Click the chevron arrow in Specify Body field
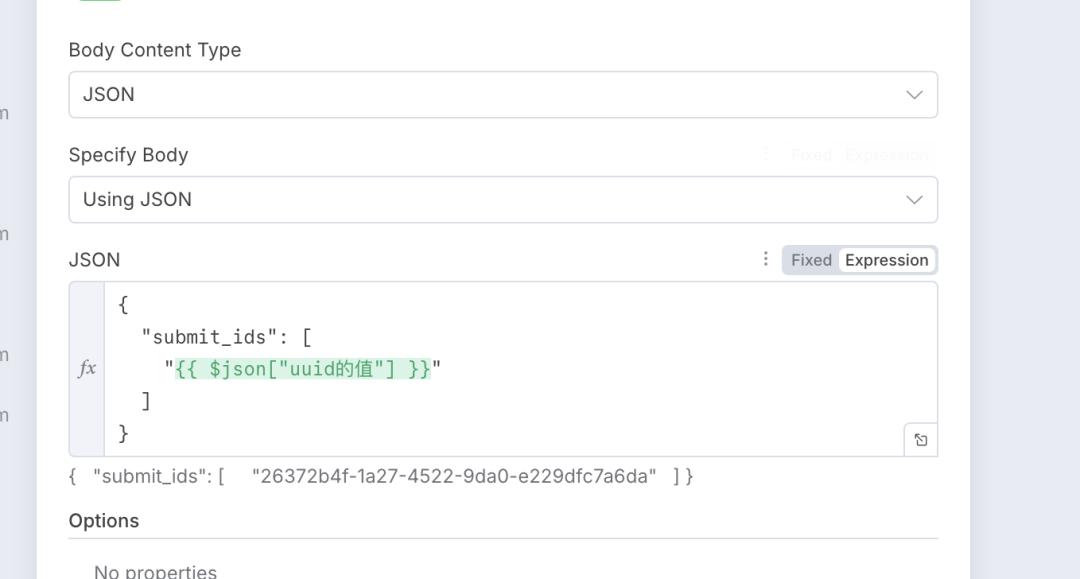This screenshot has width=1080, height=579. 914,200
